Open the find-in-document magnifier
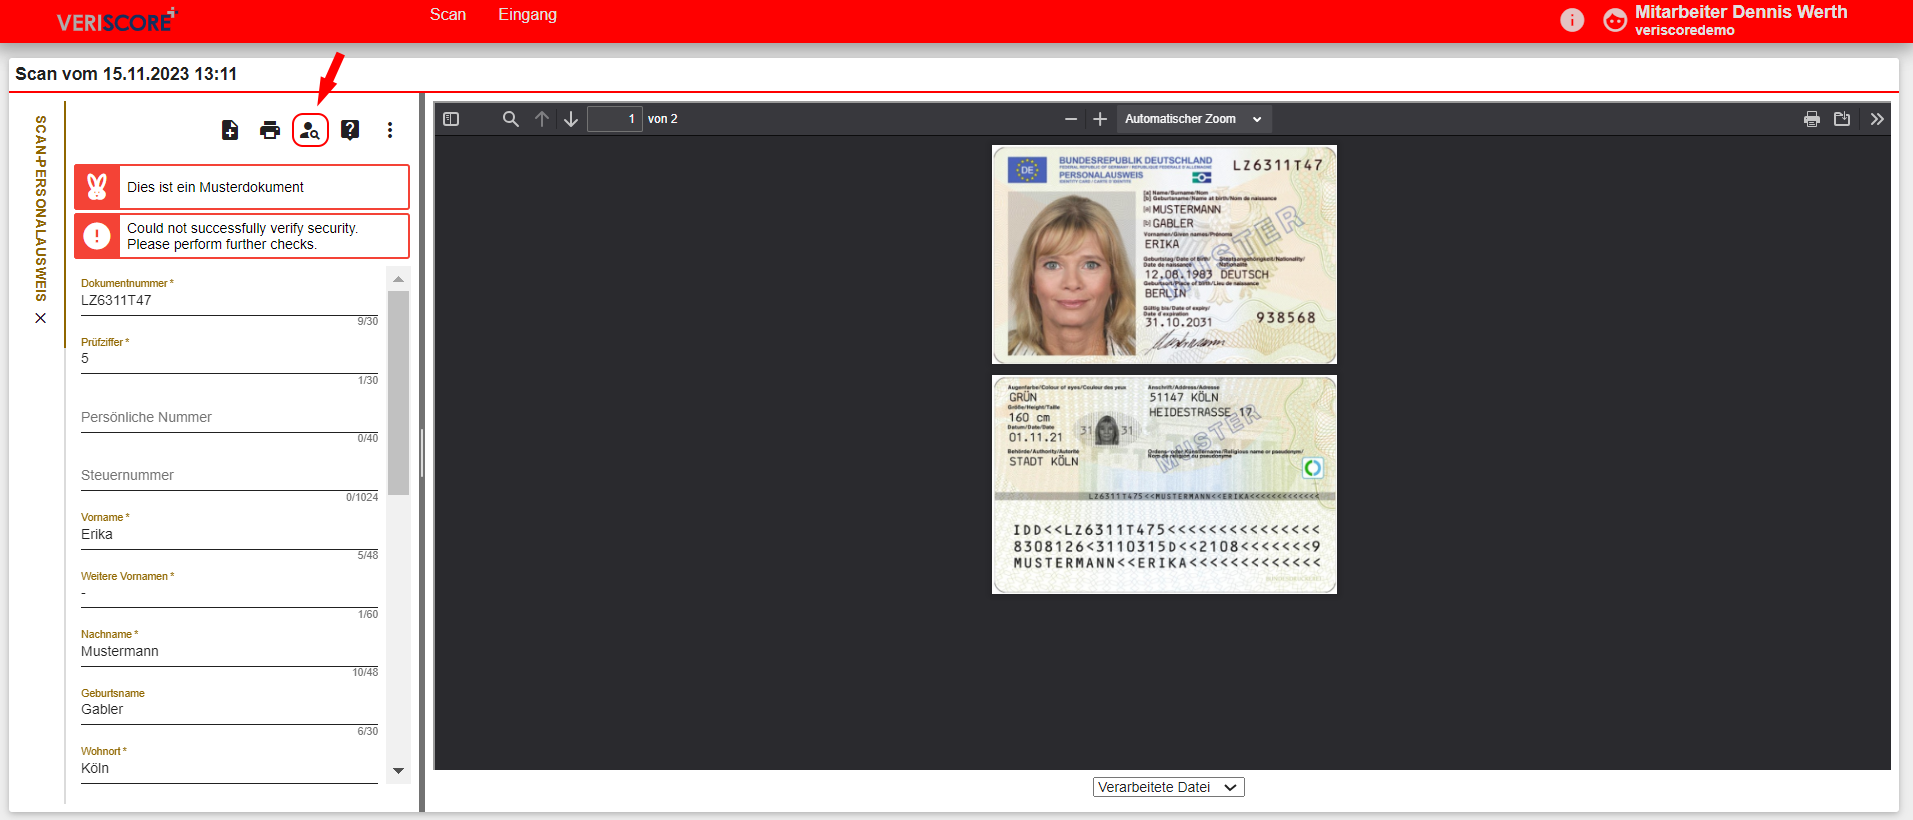Viewport: 1913px width, 820px height. click(511, 119)
